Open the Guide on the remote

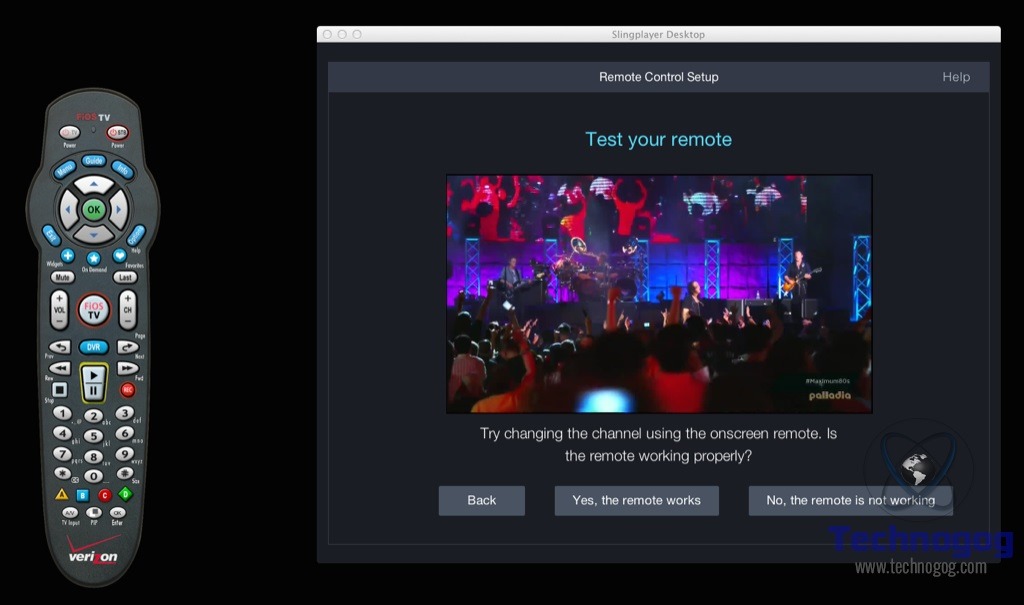pos(93,160)
